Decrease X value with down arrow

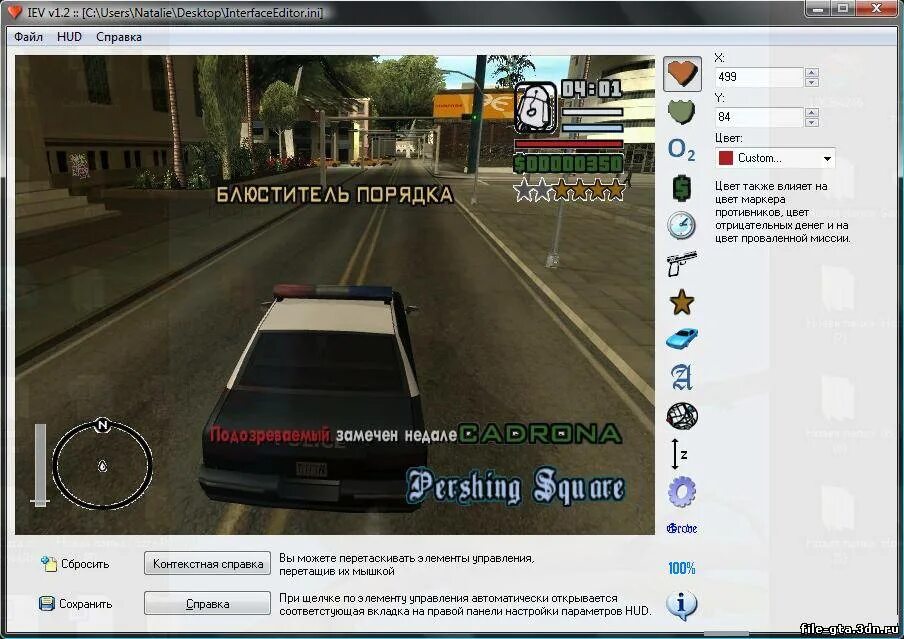pyautogui.click(x=812, y=81)
